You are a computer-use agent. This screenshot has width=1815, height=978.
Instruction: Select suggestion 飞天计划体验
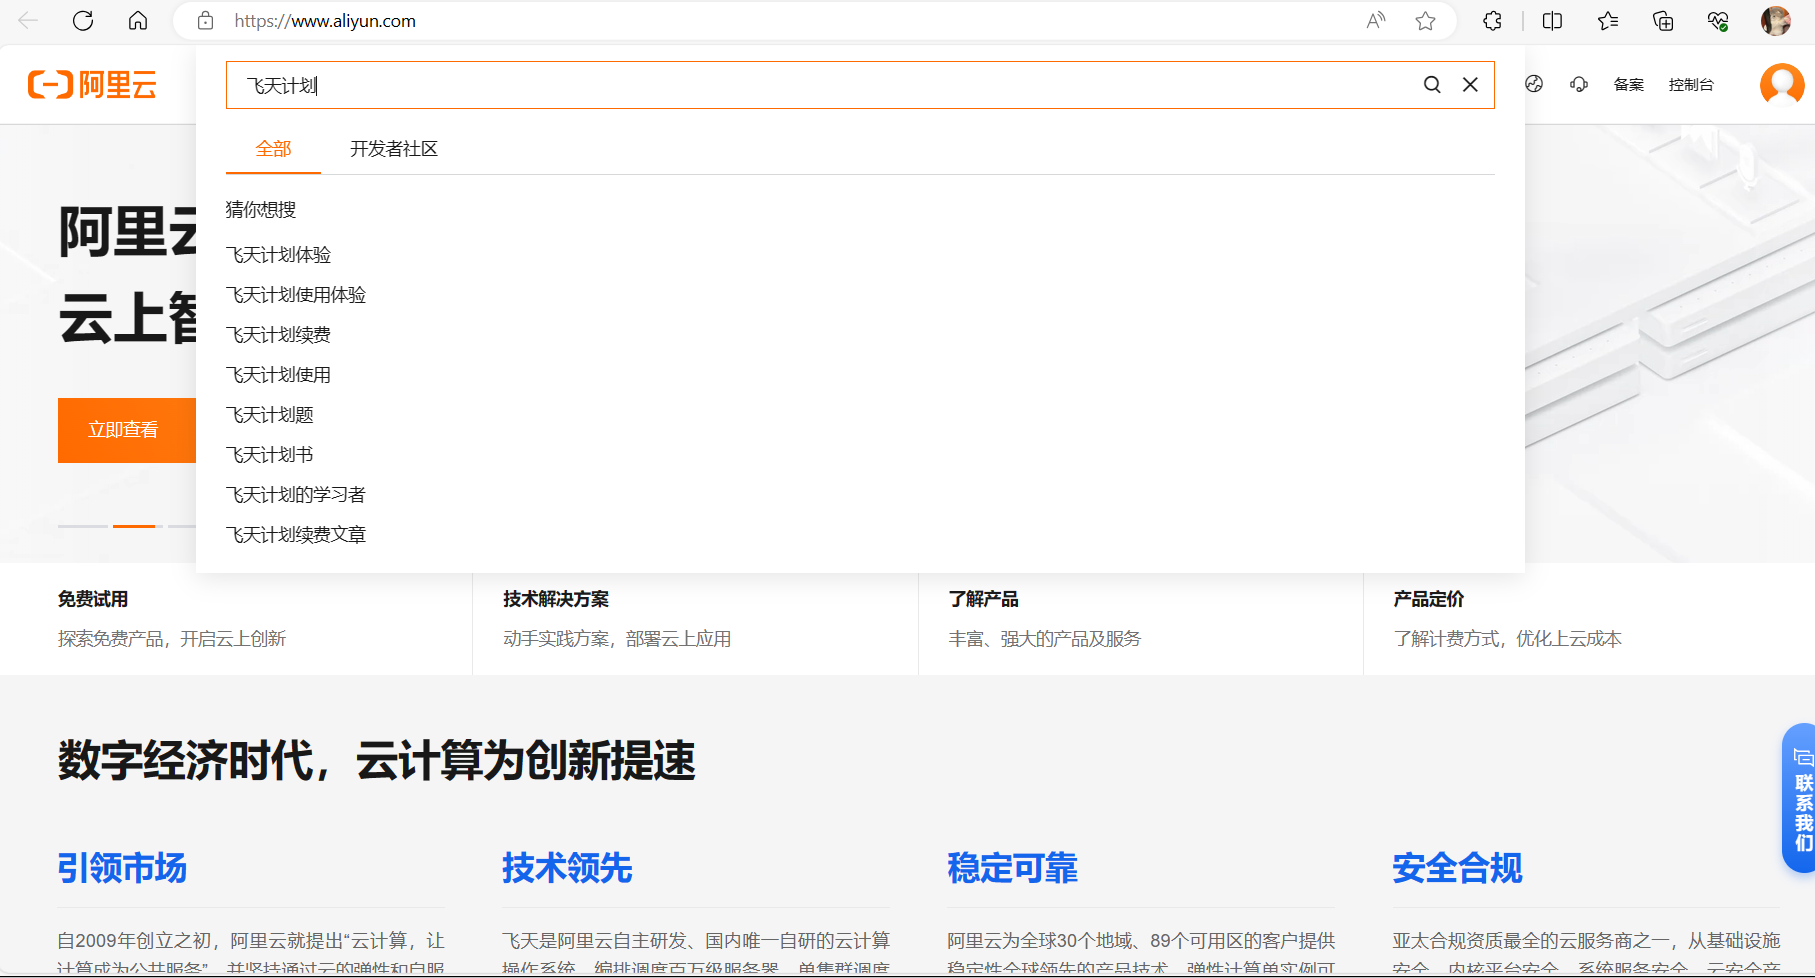(278, 255)
